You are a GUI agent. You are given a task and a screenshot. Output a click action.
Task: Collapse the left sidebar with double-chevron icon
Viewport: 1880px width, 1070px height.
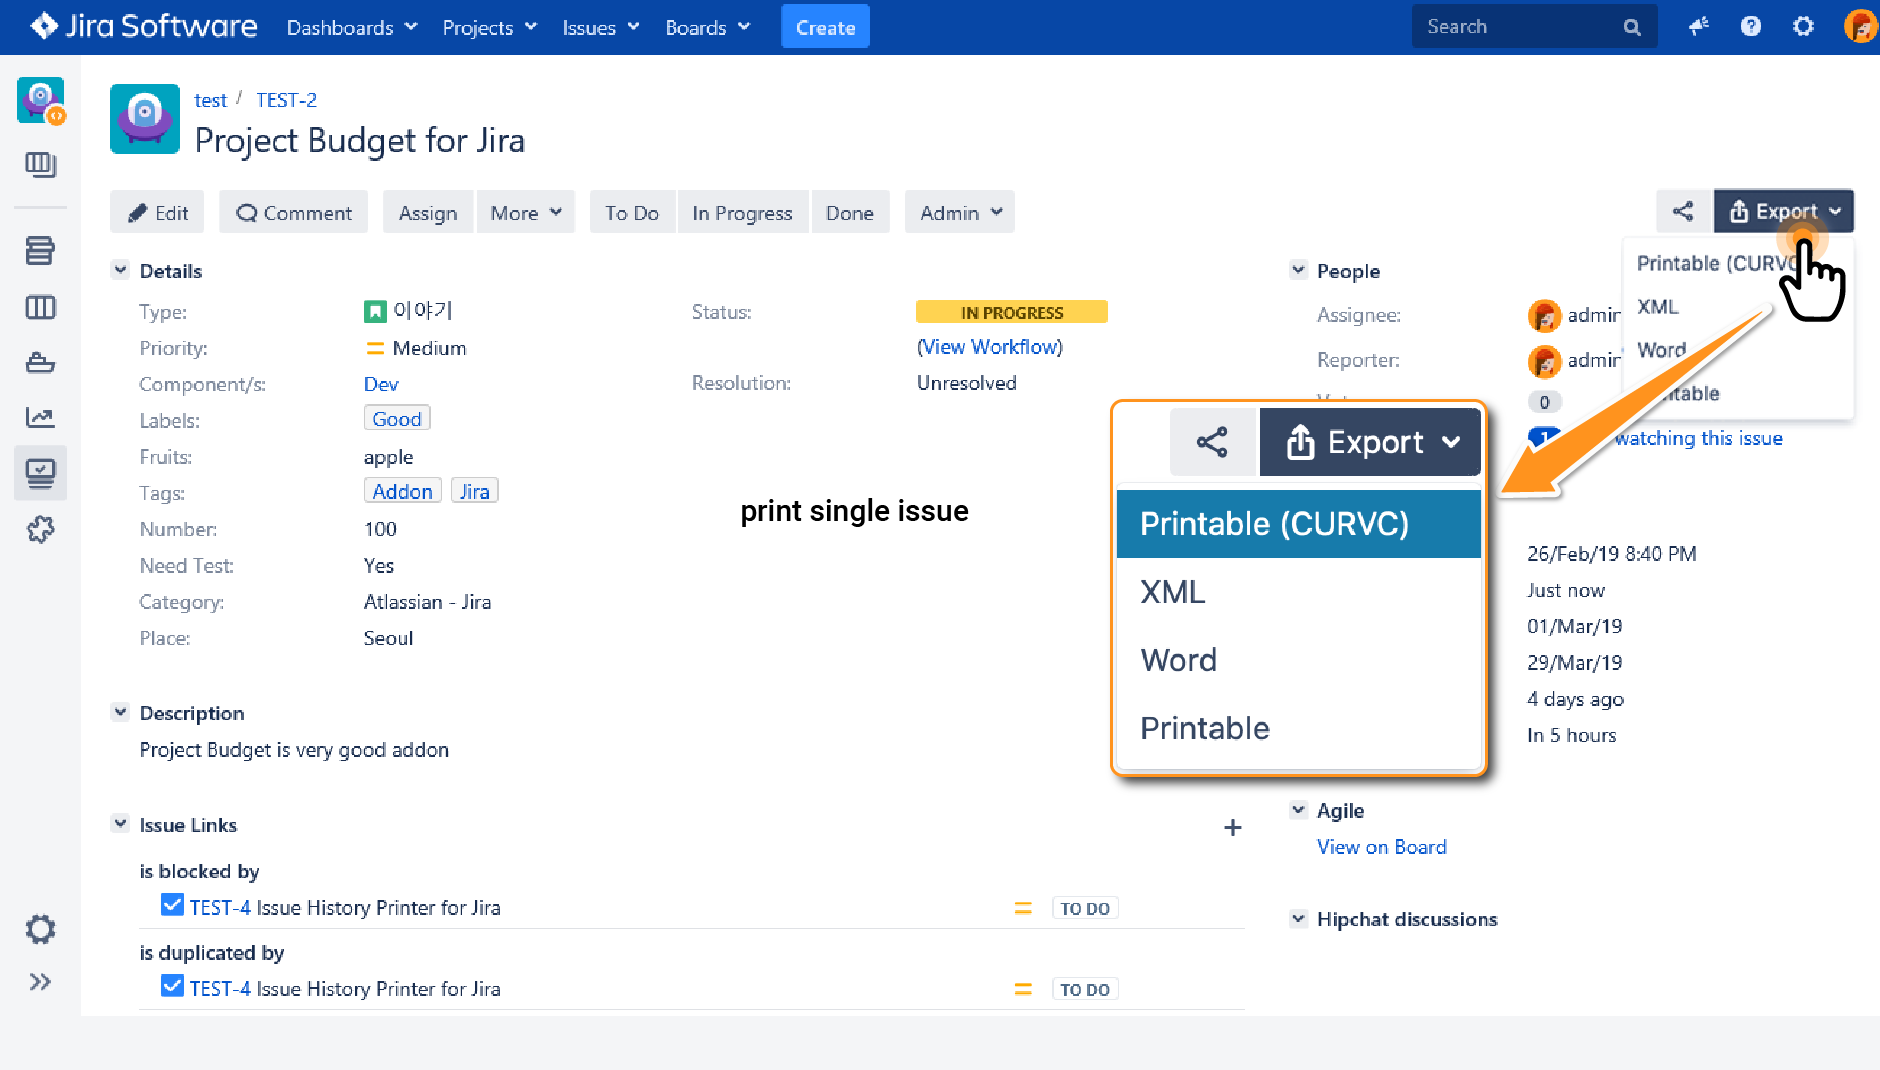(40, 981)
